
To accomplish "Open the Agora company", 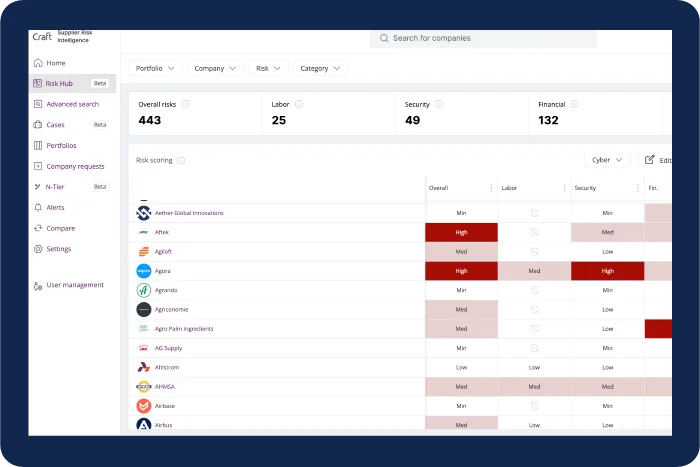I will click(x=162, y=271).
